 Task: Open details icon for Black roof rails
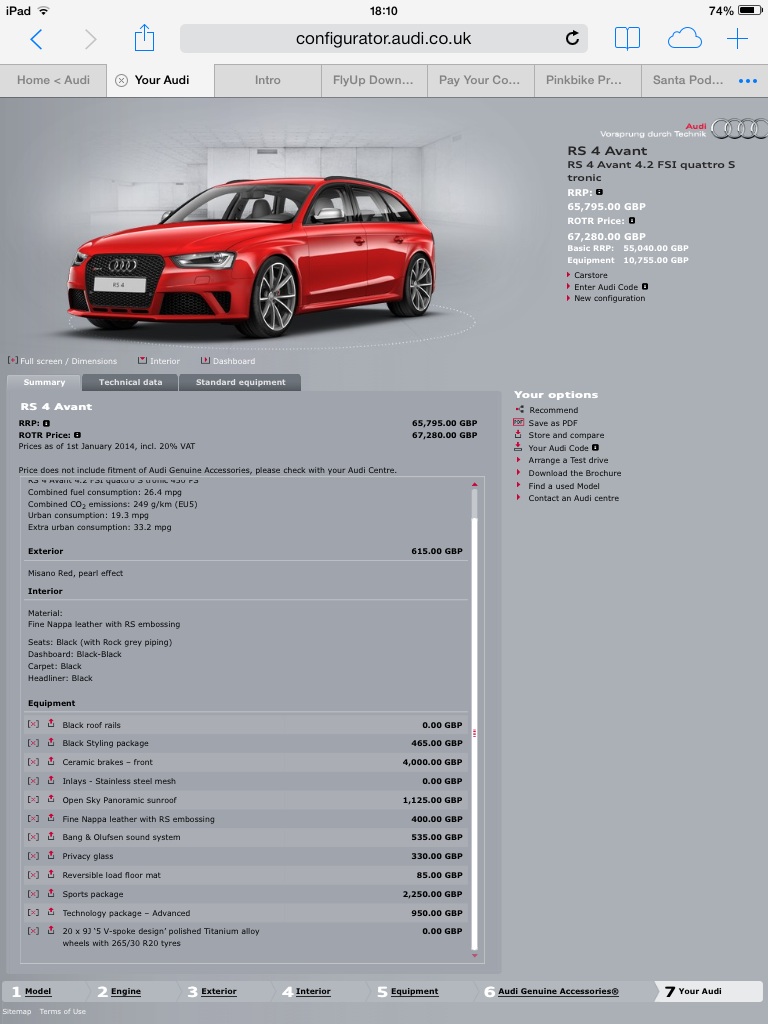tap(51, 724)
